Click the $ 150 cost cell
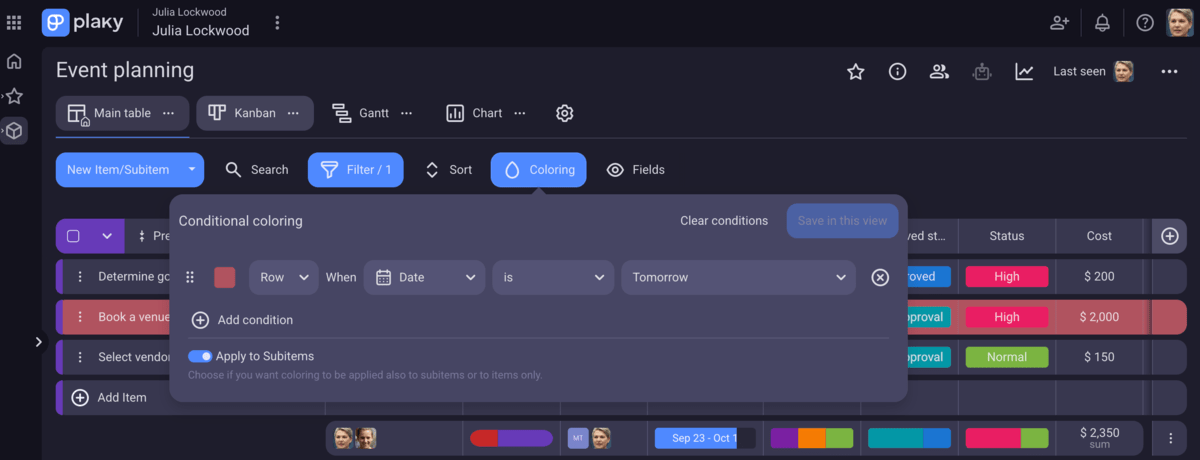The image size is (1200, 460). pyautogui.click(x=1099, y=357)
